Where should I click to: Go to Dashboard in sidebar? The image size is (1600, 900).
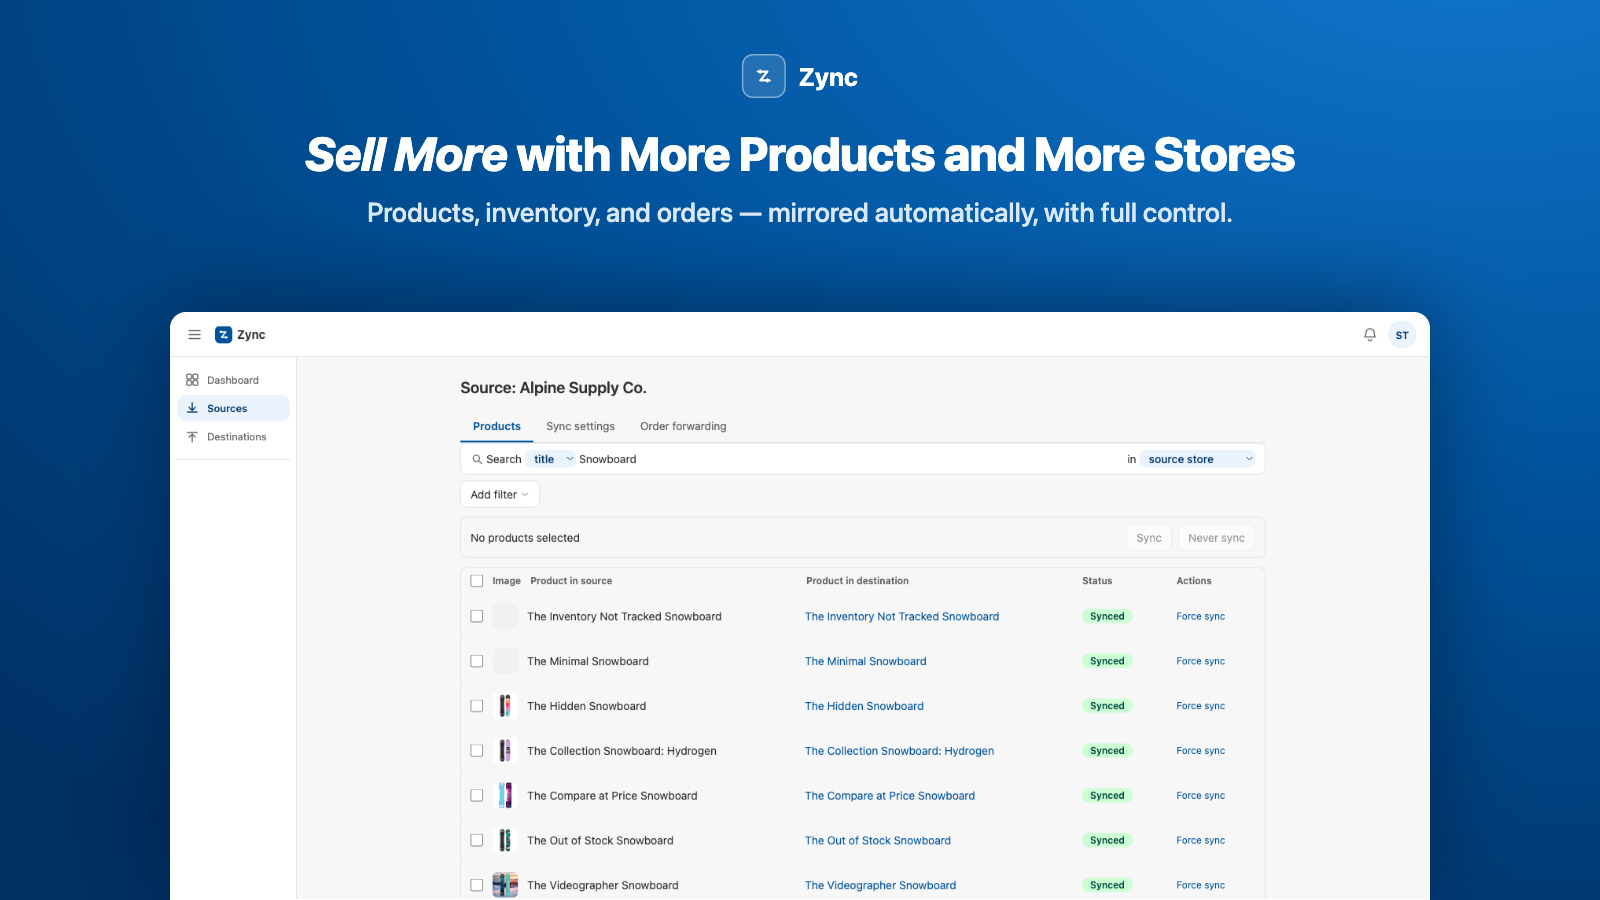click(x=233, y=380)
